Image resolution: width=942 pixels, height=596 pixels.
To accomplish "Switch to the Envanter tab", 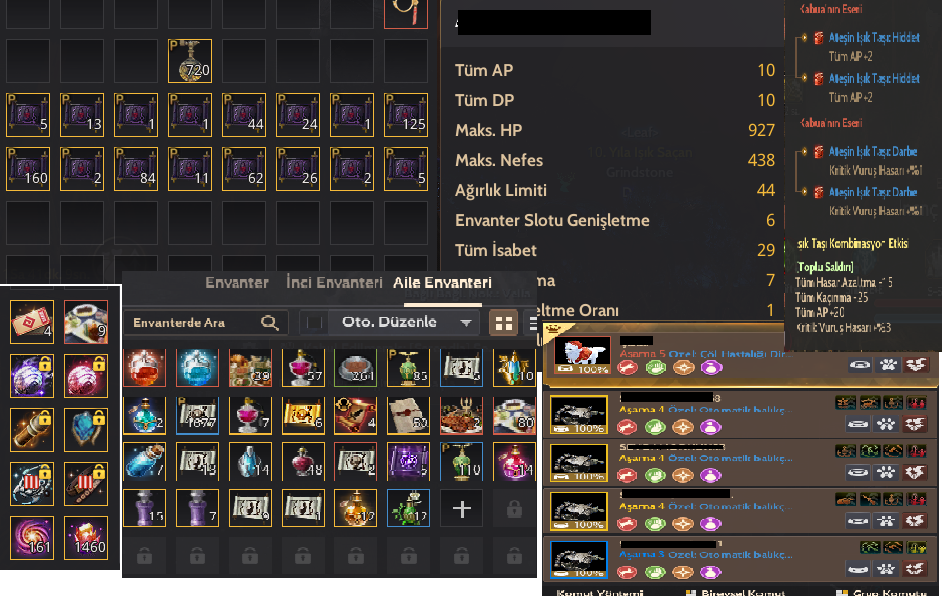I will tap(237, 282).
